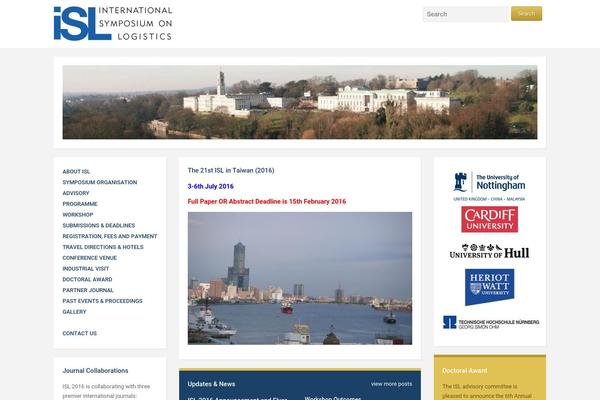Focus the Search input field

(x=466, y=14)
